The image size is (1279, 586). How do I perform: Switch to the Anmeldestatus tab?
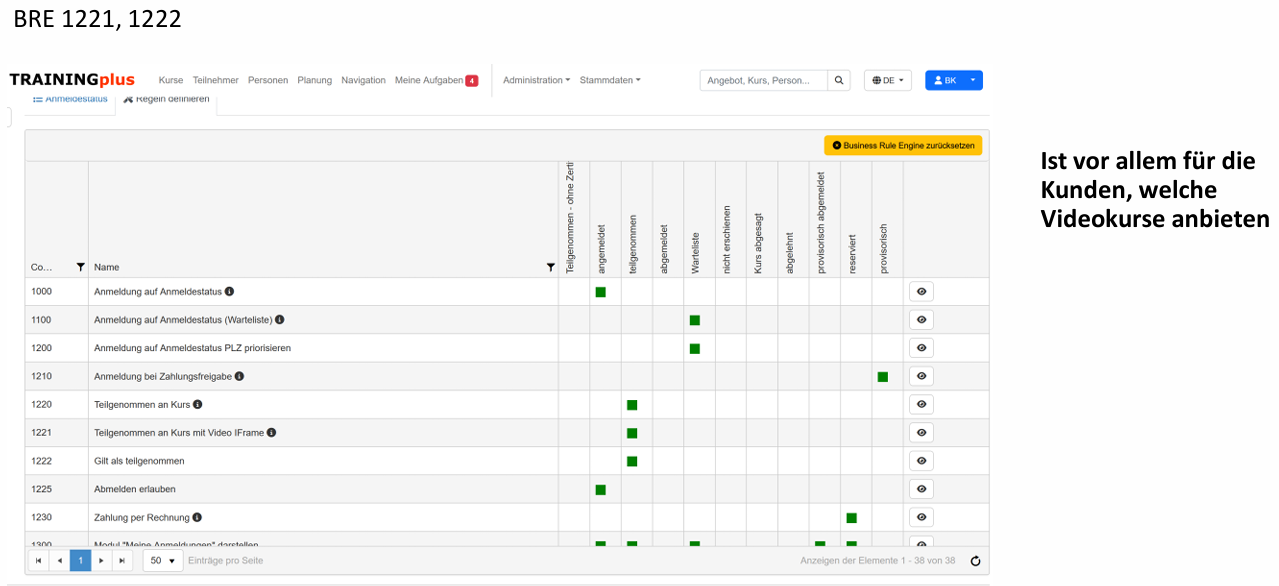point(70,99)
